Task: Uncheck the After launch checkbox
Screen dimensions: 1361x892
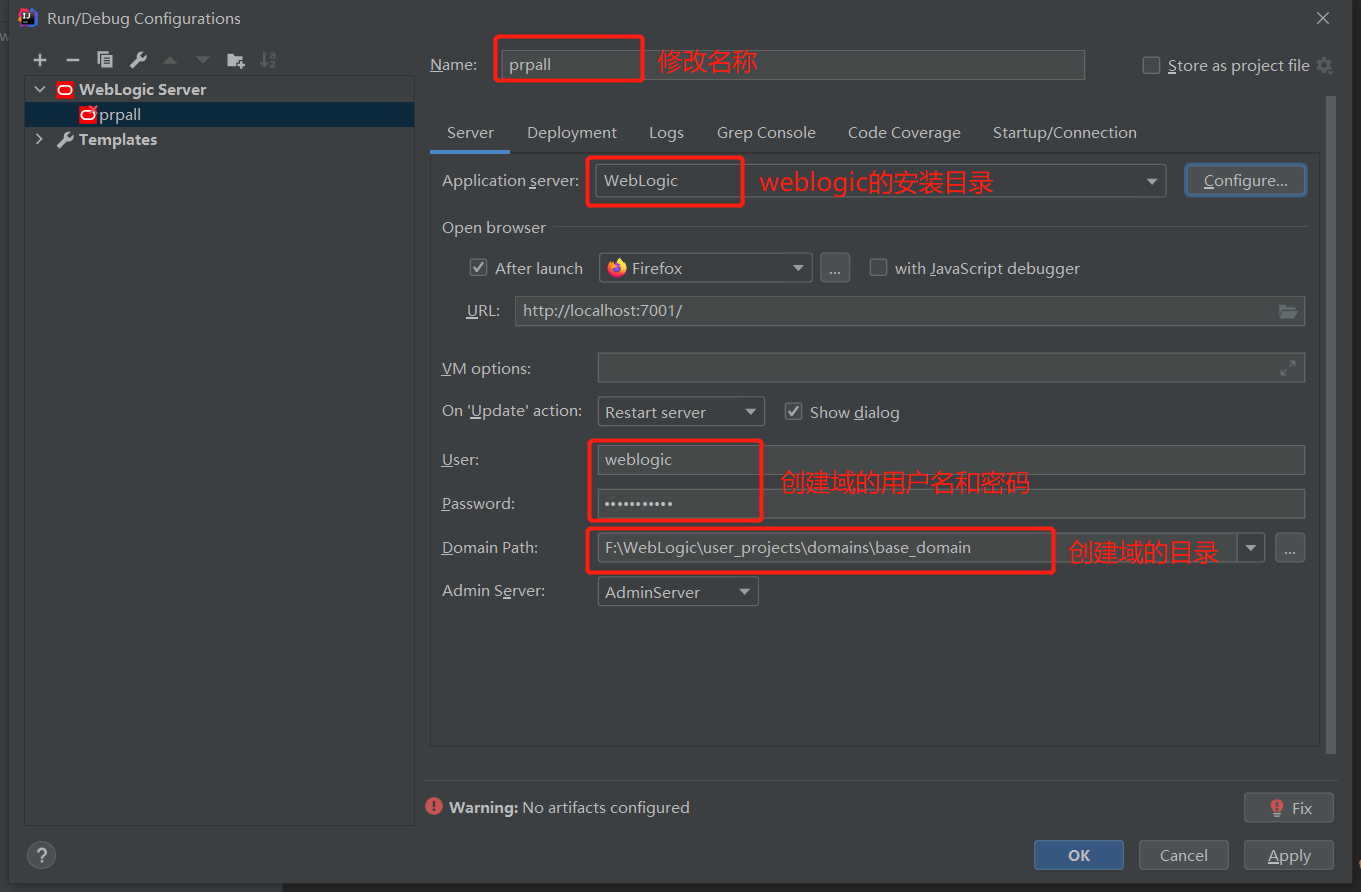Action: point(478,268)
